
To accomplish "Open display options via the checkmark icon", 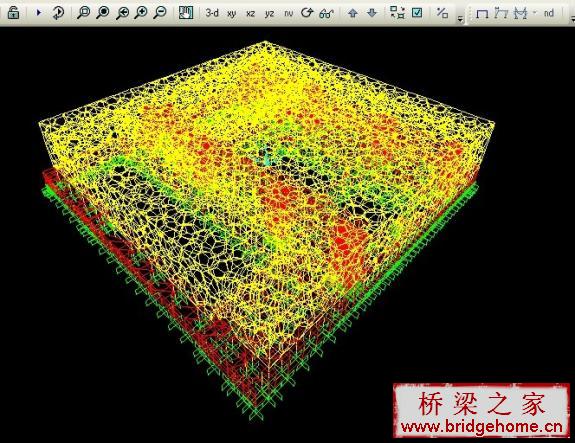I will (417, 13).
